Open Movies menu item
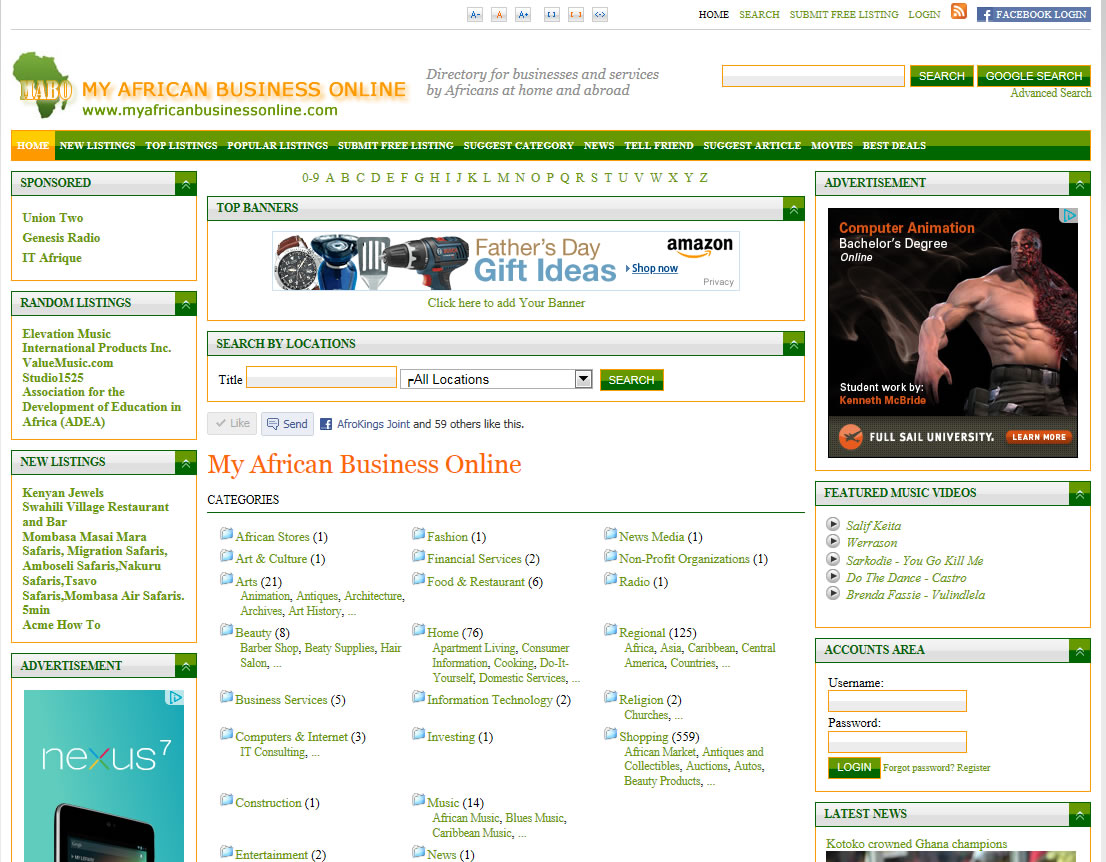This screenshot has width=1106, height=862. click(832, 145)
